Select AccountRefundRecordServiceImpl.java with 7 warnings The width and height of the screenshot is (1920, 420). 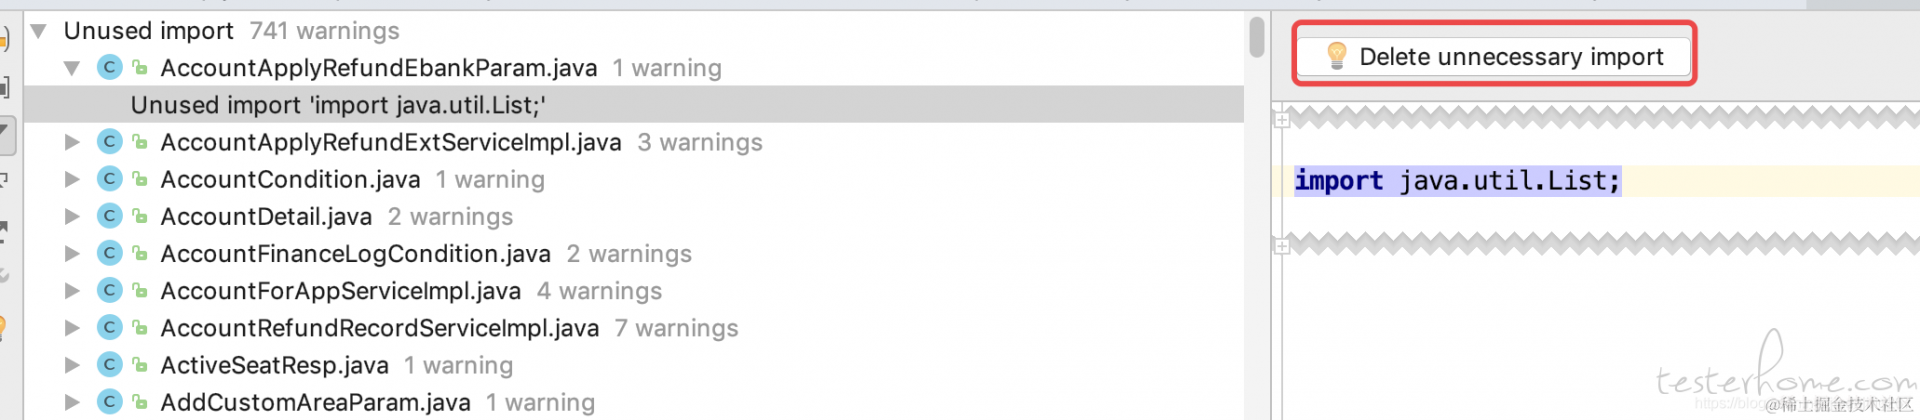pos(380,328)
